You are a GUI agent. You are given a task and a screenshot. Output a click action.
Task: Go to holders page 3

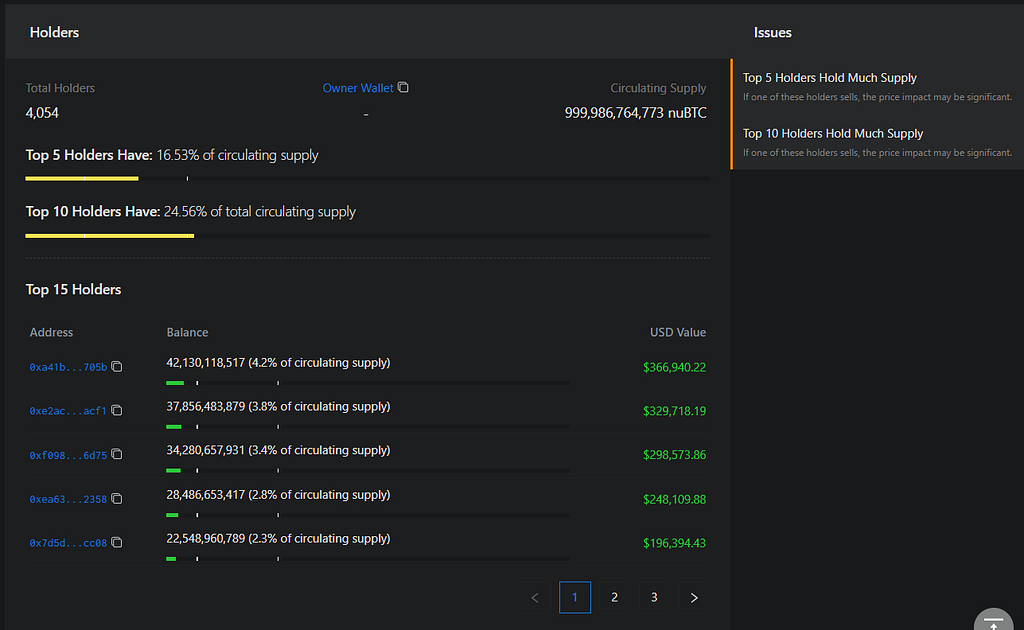[x=654, y=597]
